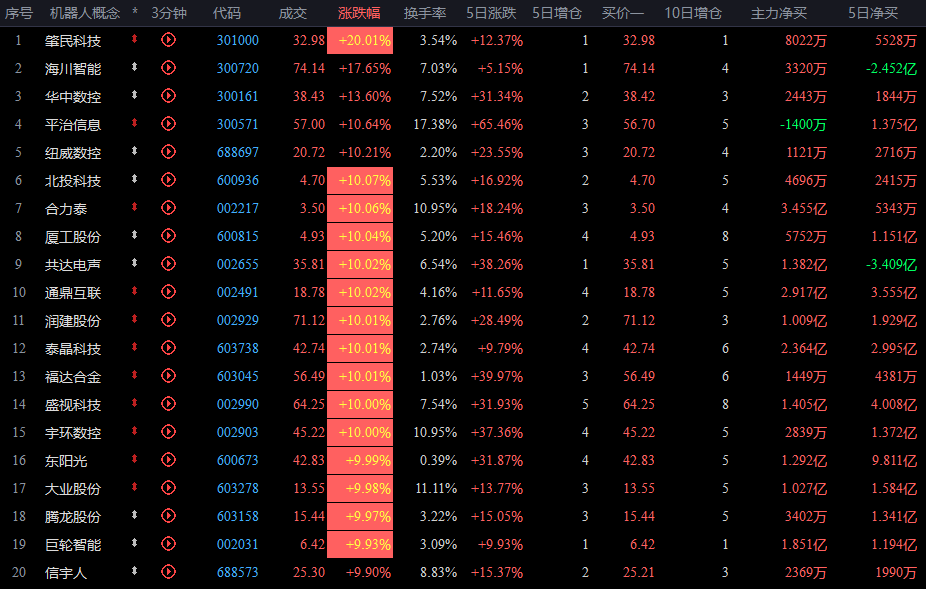Open stock code 301000
The image size is (926, 589).
tap(238, 40)
